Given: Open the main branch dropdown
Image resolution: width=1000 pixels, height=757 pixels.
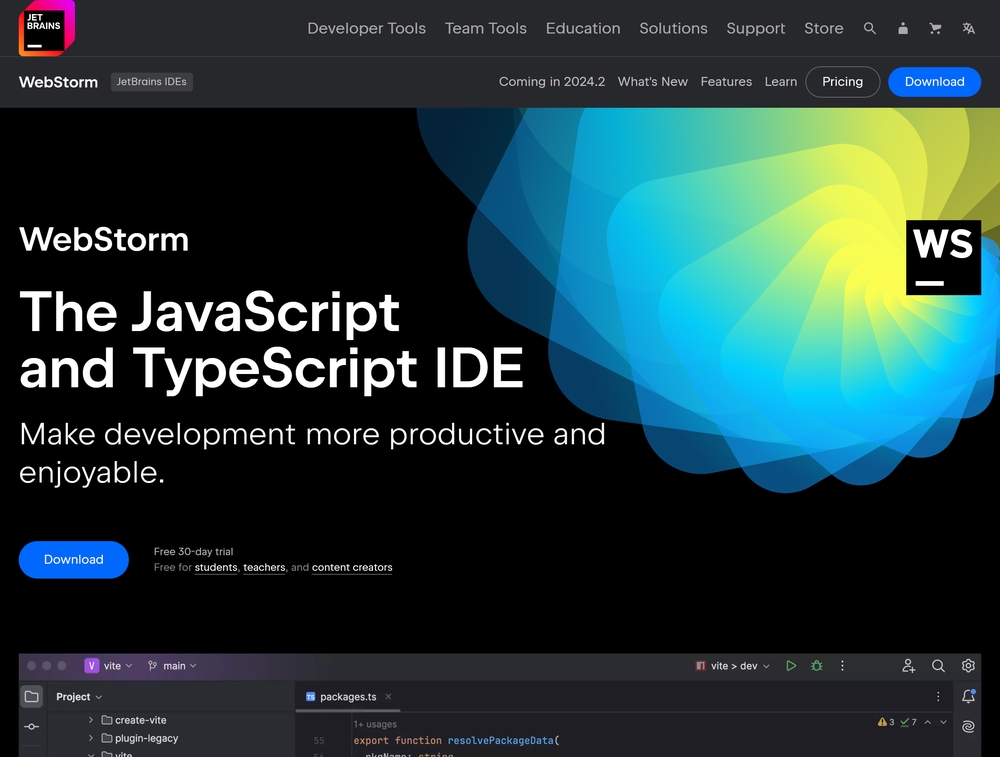Looking at the screenshot, I should click(x=174, y=665).
